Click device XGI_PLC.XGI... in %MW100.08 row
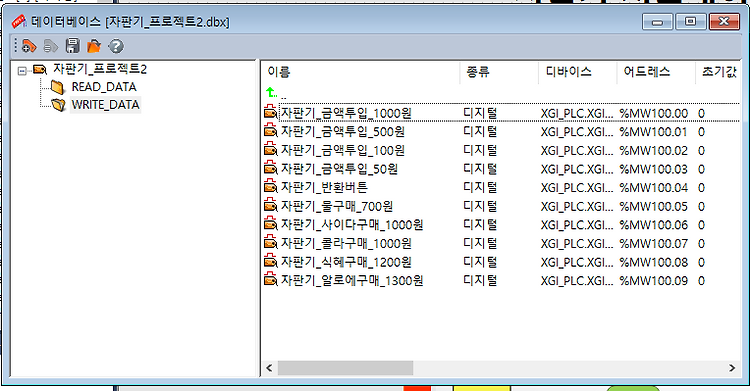This screenshot has width=750, height=391. [577, 262]
